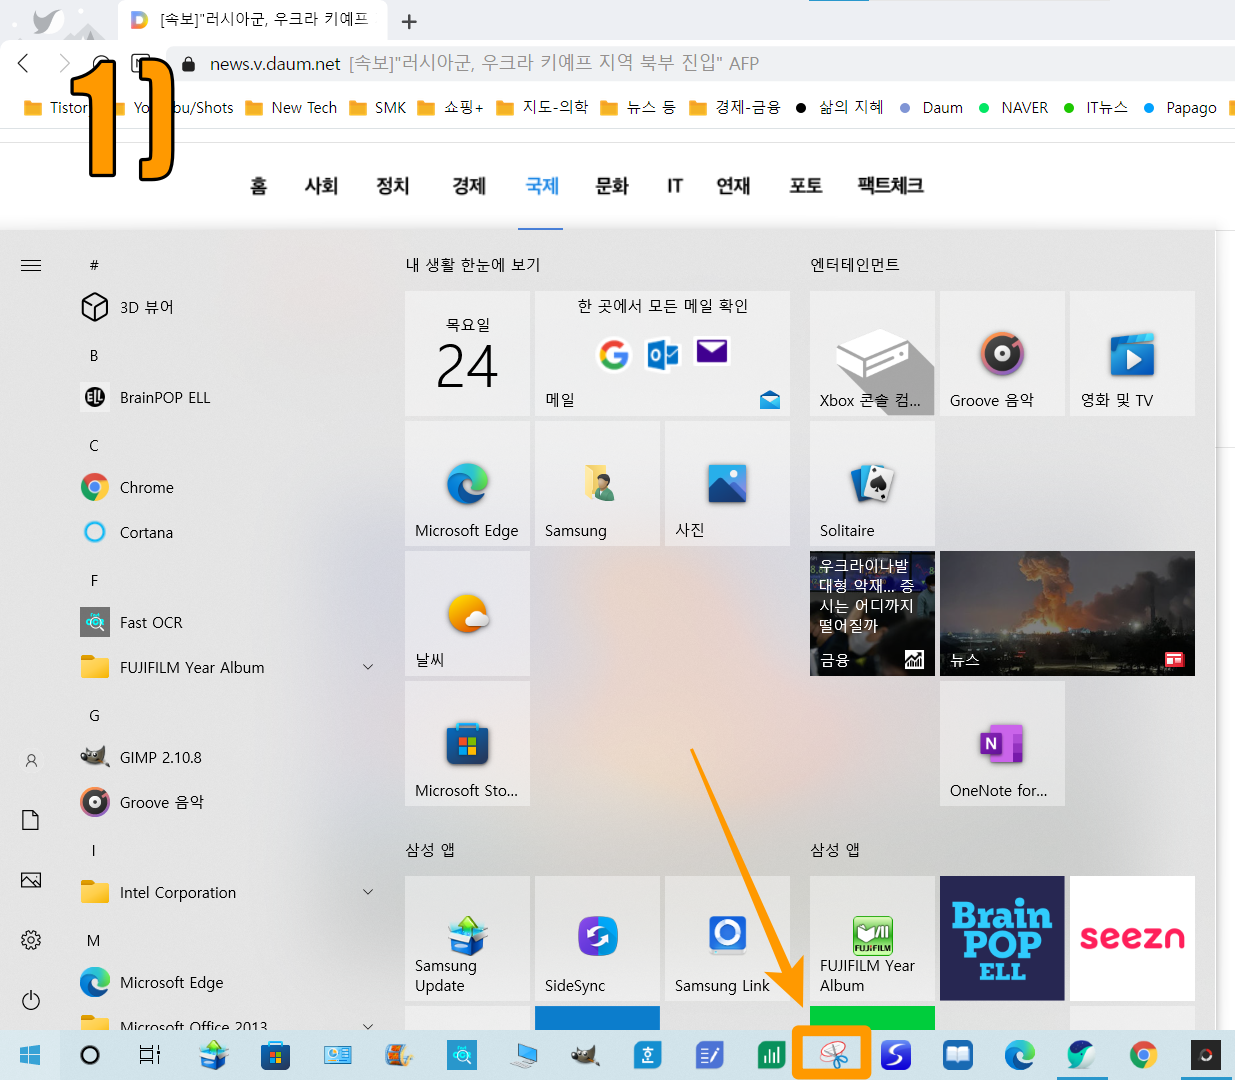Open the New Tech bookmark folder
1235x1080 pixels.
click(291, 108)
